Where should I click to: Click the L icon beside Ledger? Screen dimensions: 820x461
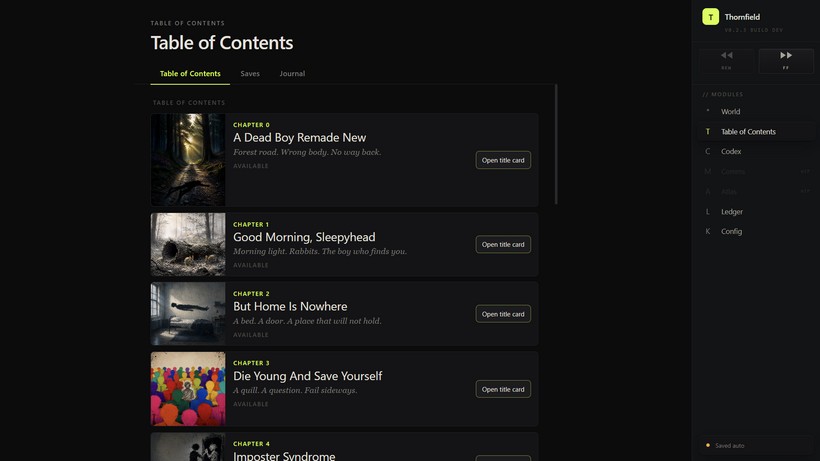coord(708,212)
